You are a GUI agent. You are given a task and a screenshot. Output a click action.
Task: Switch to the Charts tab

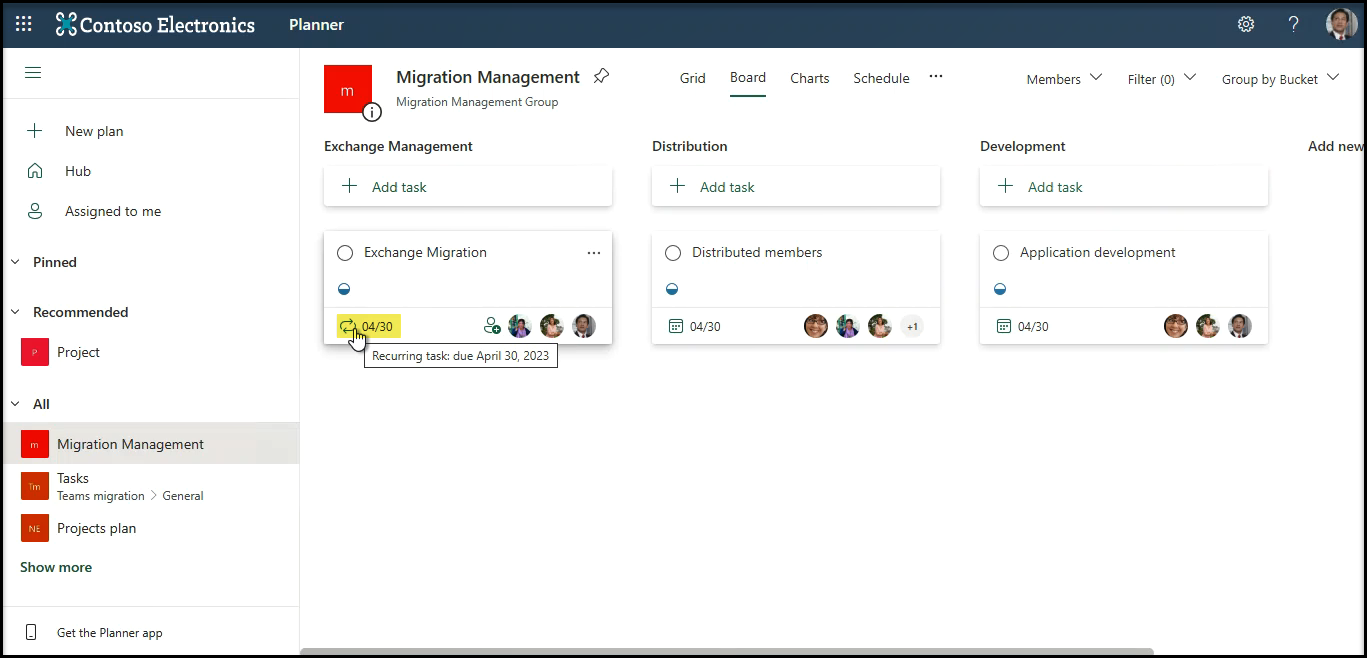coord(809,78)
